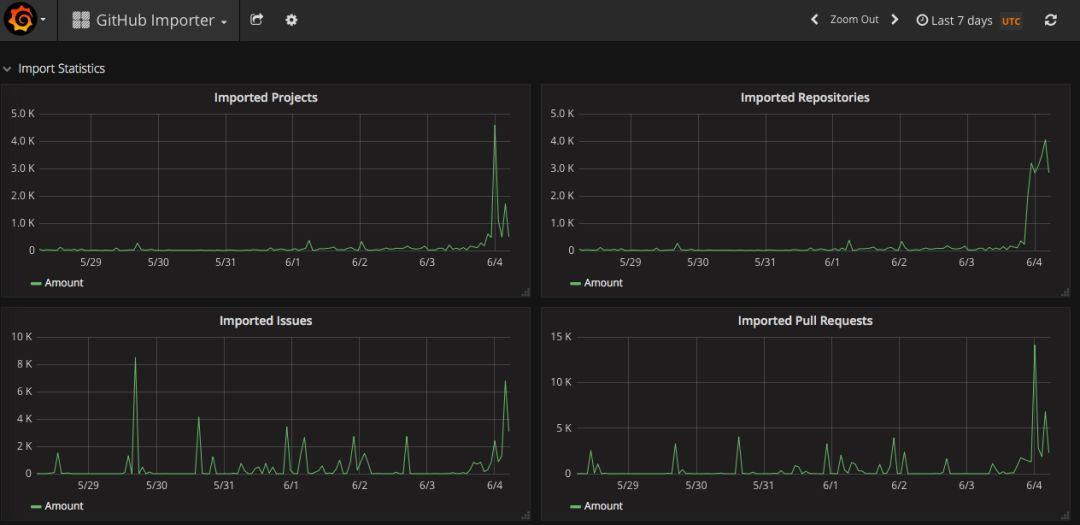Shift time range back with left arrow
The image size is (1080, 525).
coord(815,20)
